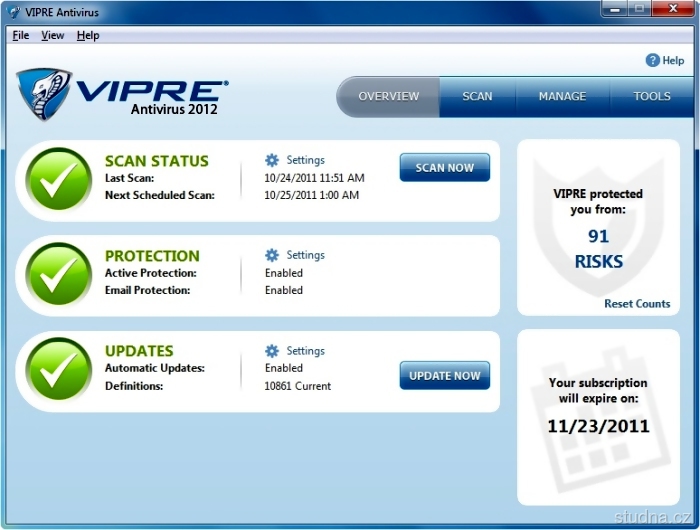Click the Next Scheduled Scan label

coord(160,195)
